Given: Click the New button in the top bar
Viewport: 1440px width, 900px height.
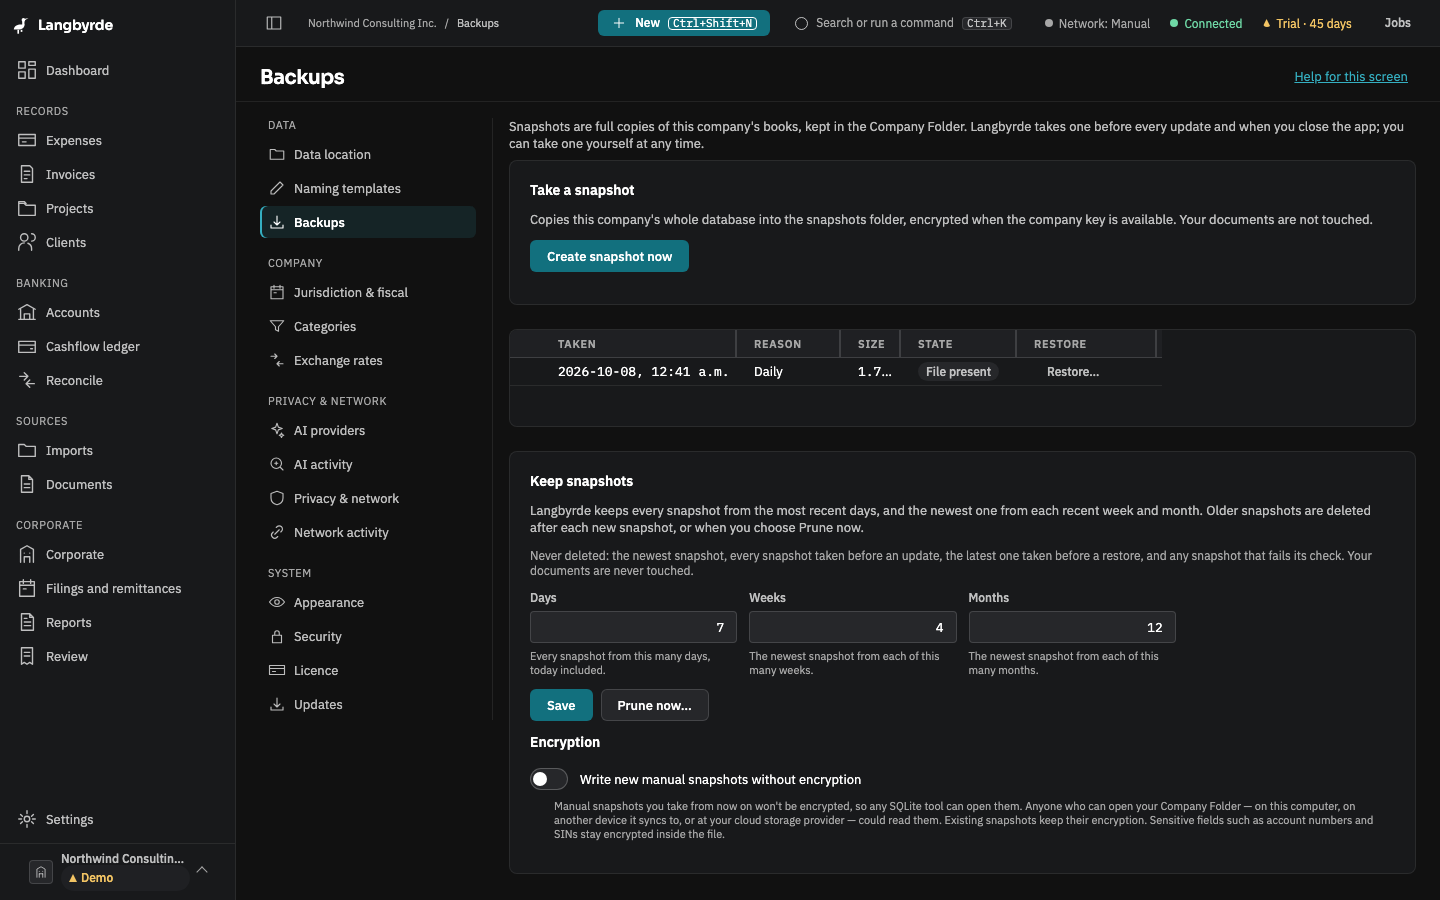Looking at the screenshot, I should click(x=684, y=23).
